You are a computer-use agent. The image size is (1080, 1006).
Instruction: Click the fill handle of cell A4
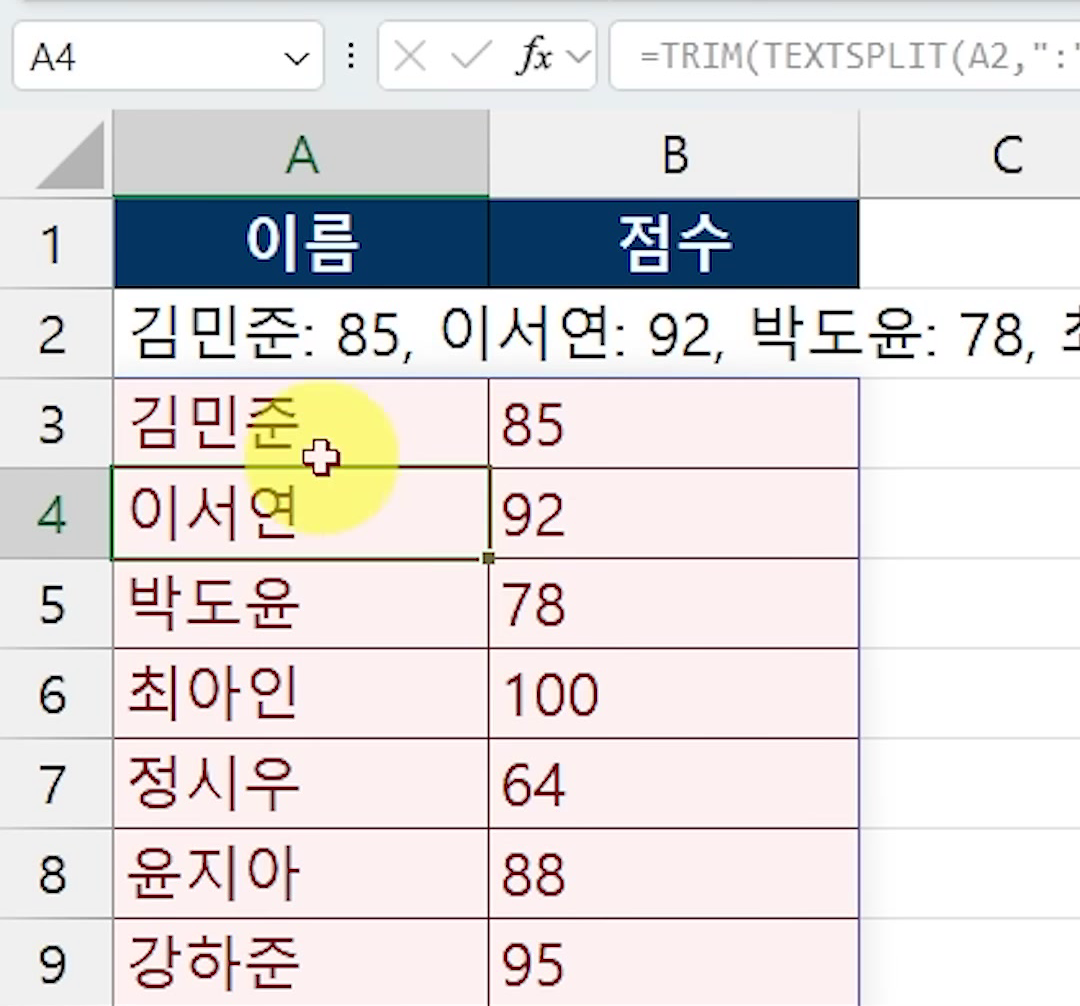coord(488,558)
